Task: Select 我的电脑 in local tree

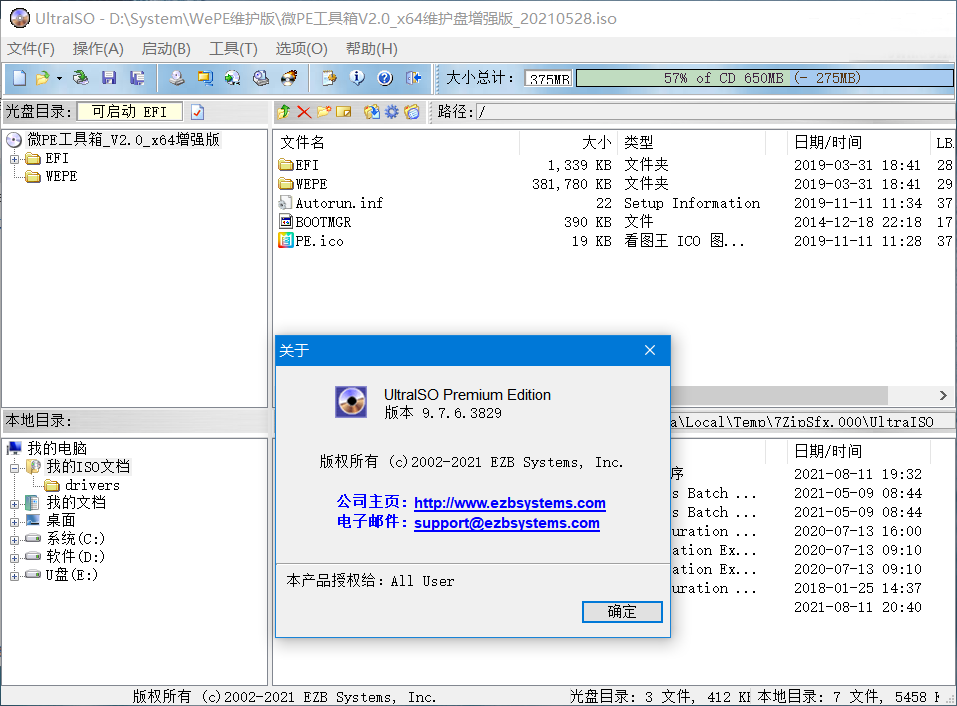Action: click(x=57, y=448)
